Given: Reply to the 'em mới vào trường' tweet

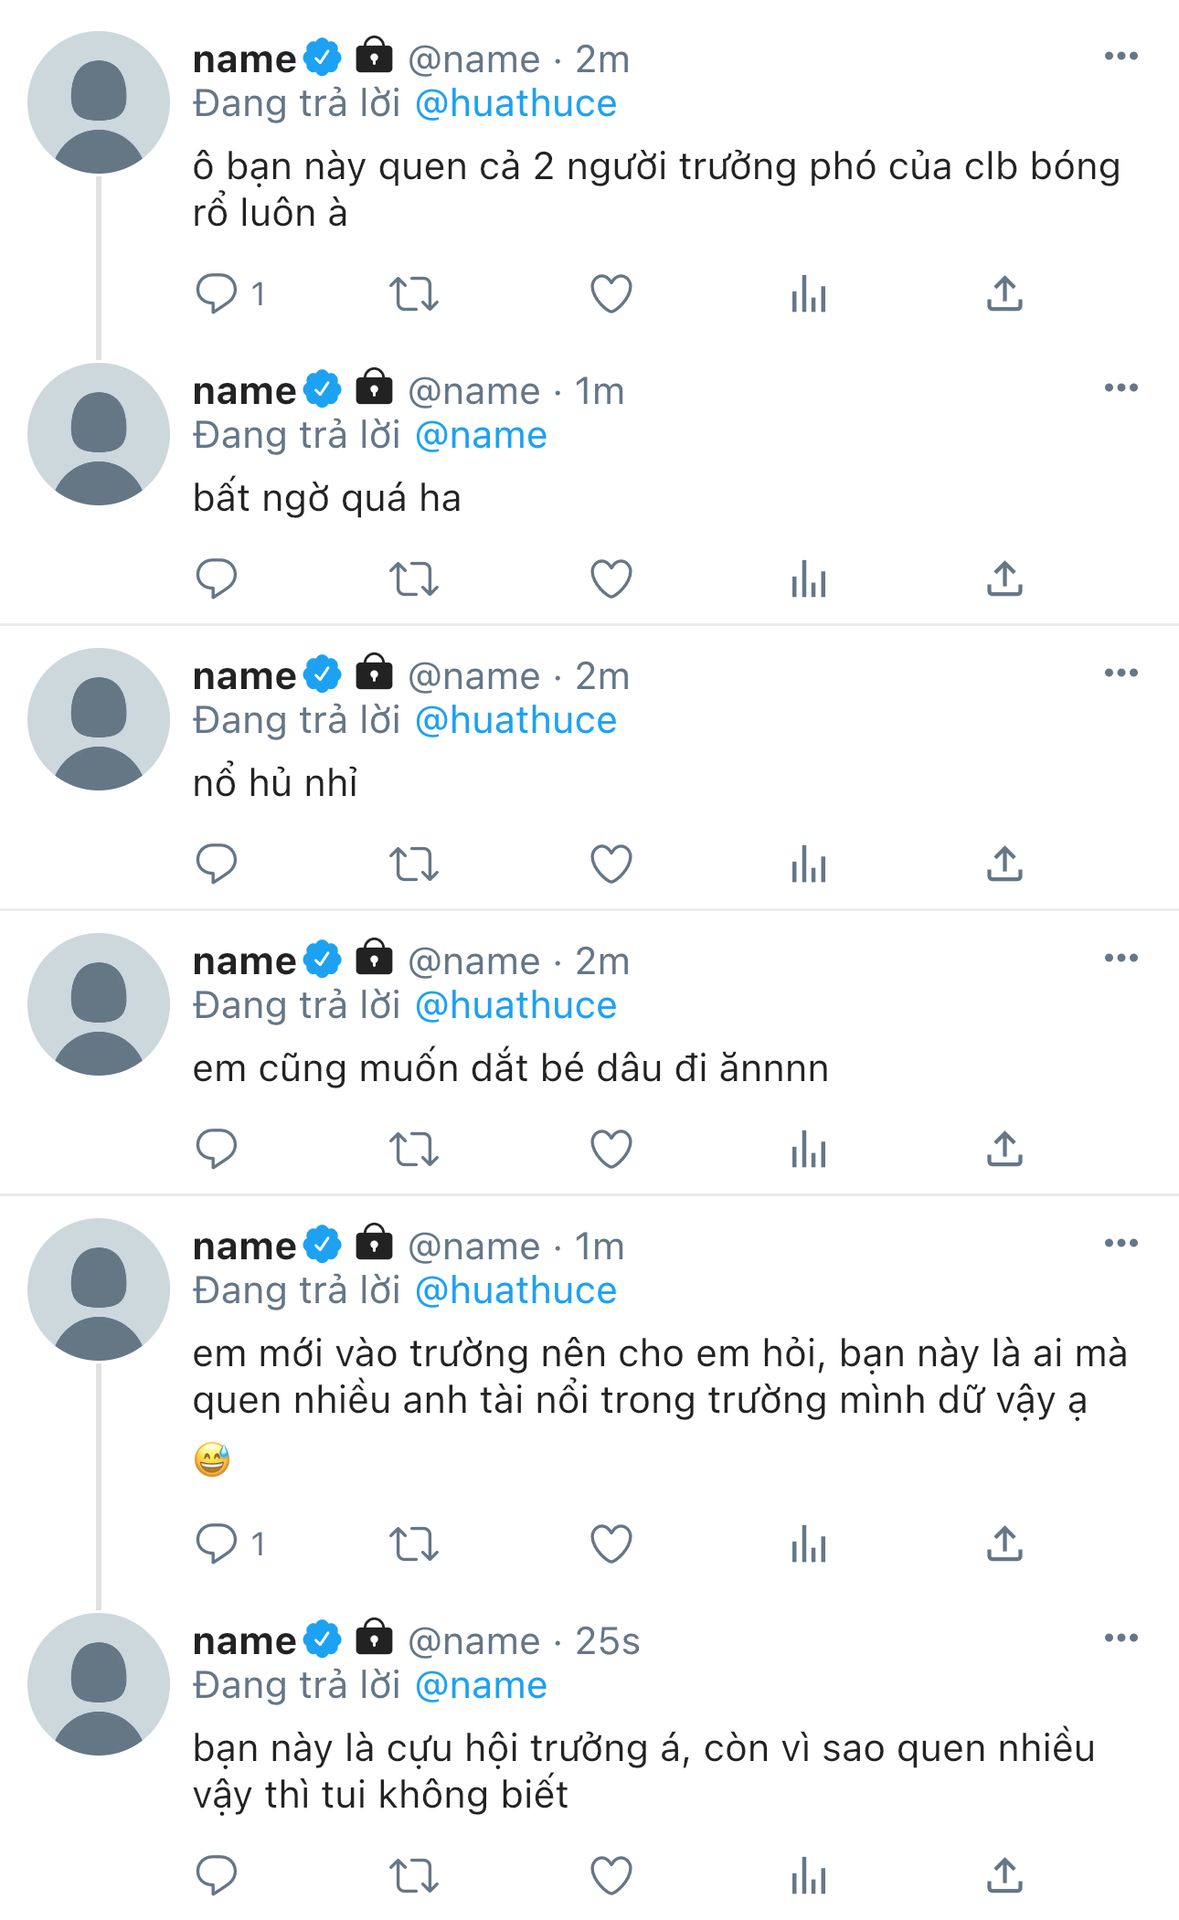Looking at the screenshot, I should click(216, 1544).
